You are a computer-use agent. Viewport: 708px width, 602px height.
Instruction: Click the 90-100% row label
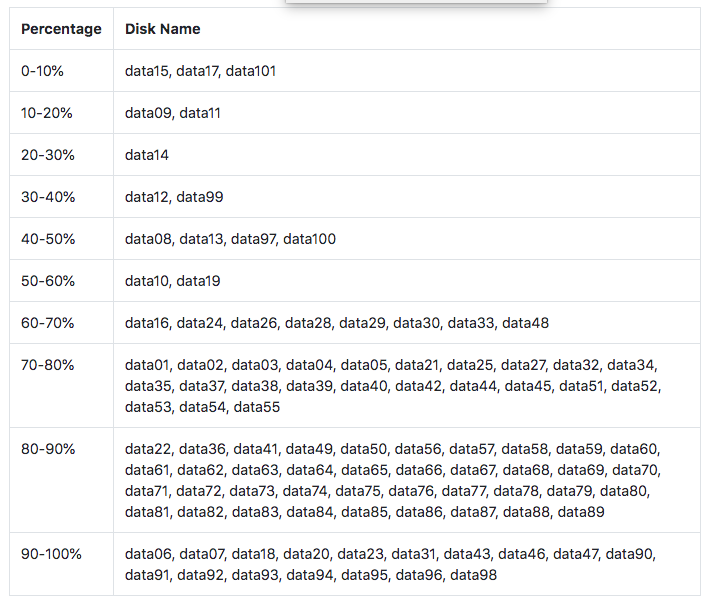(51, 554)
